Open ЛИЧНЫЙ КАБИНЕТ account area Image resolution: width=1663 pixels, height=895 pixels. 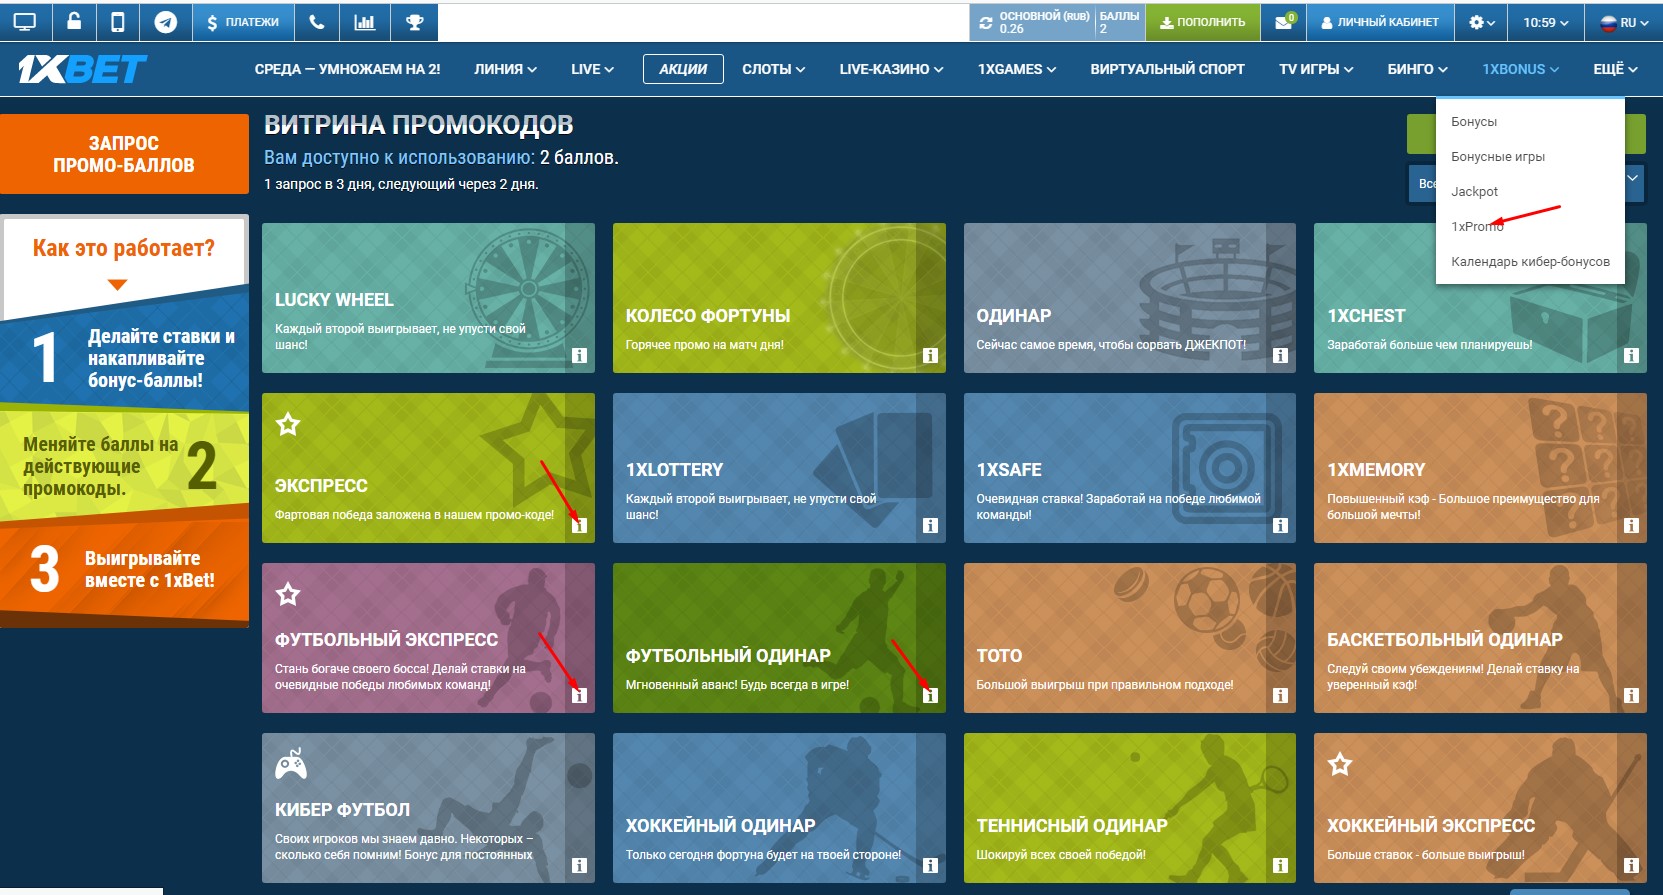[1380, 21]
